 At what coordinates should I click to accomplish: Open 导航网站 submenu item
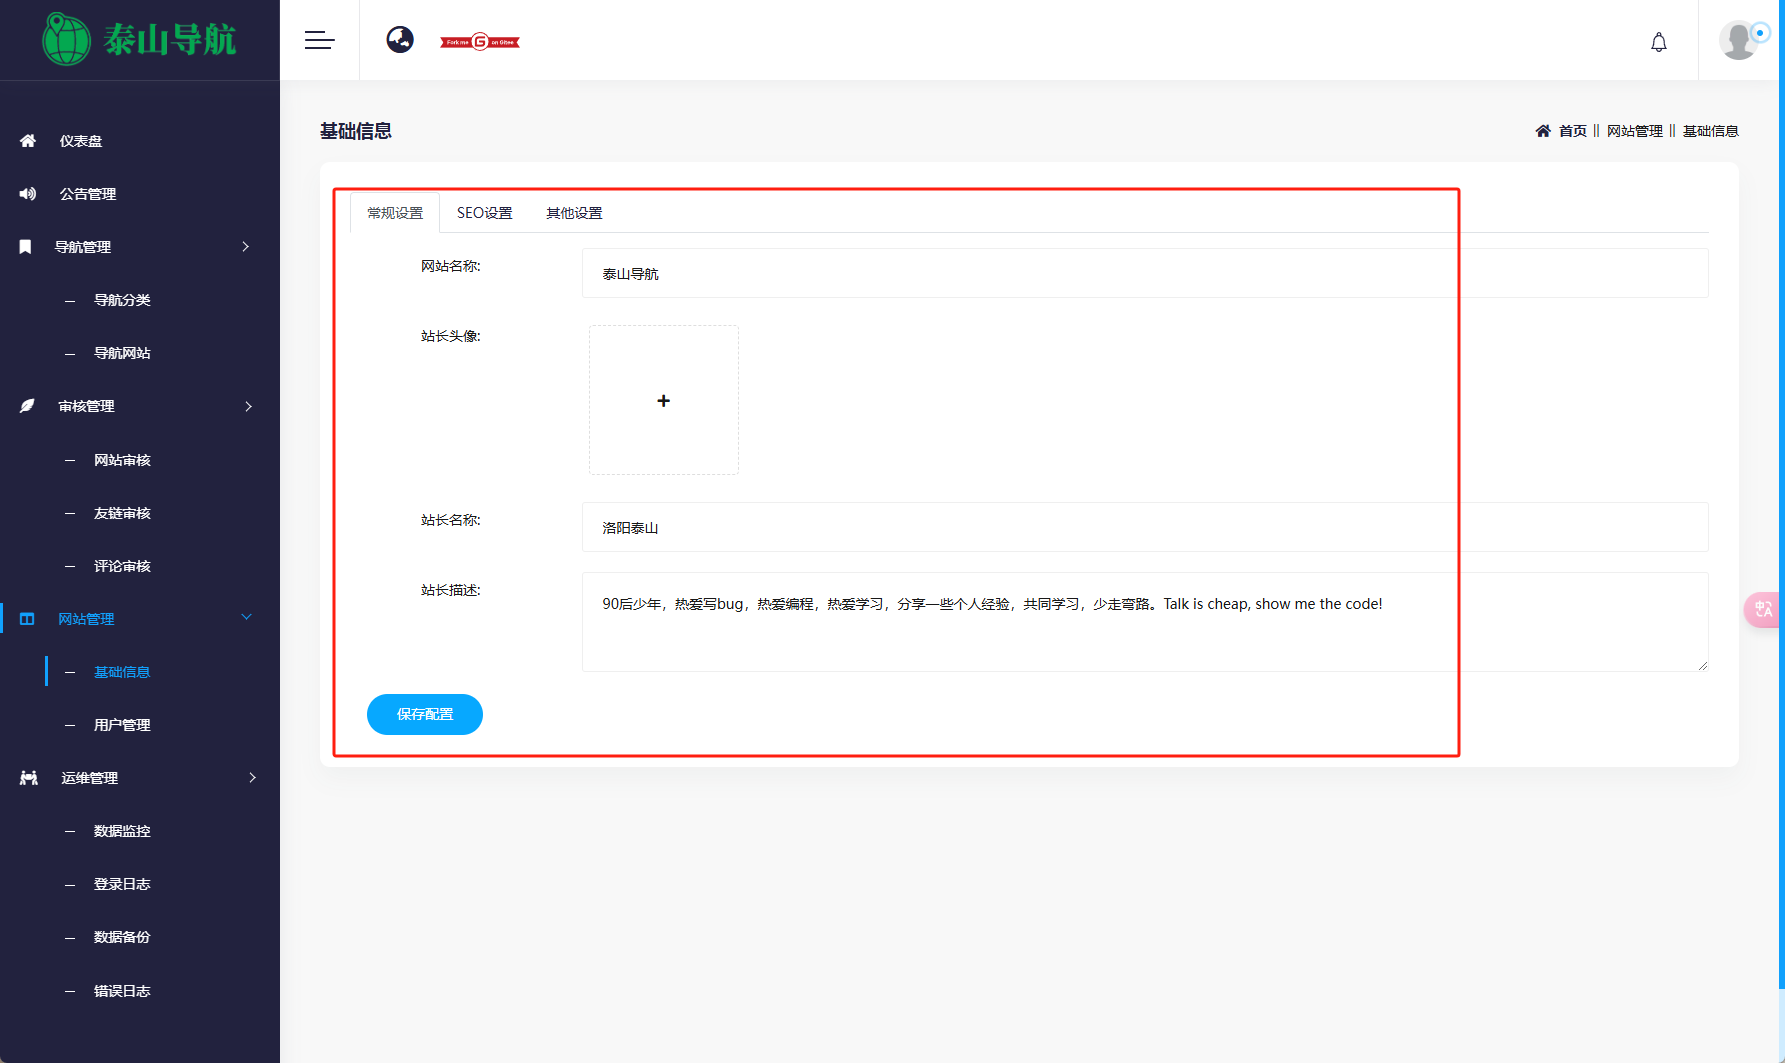tap(122, 353)
